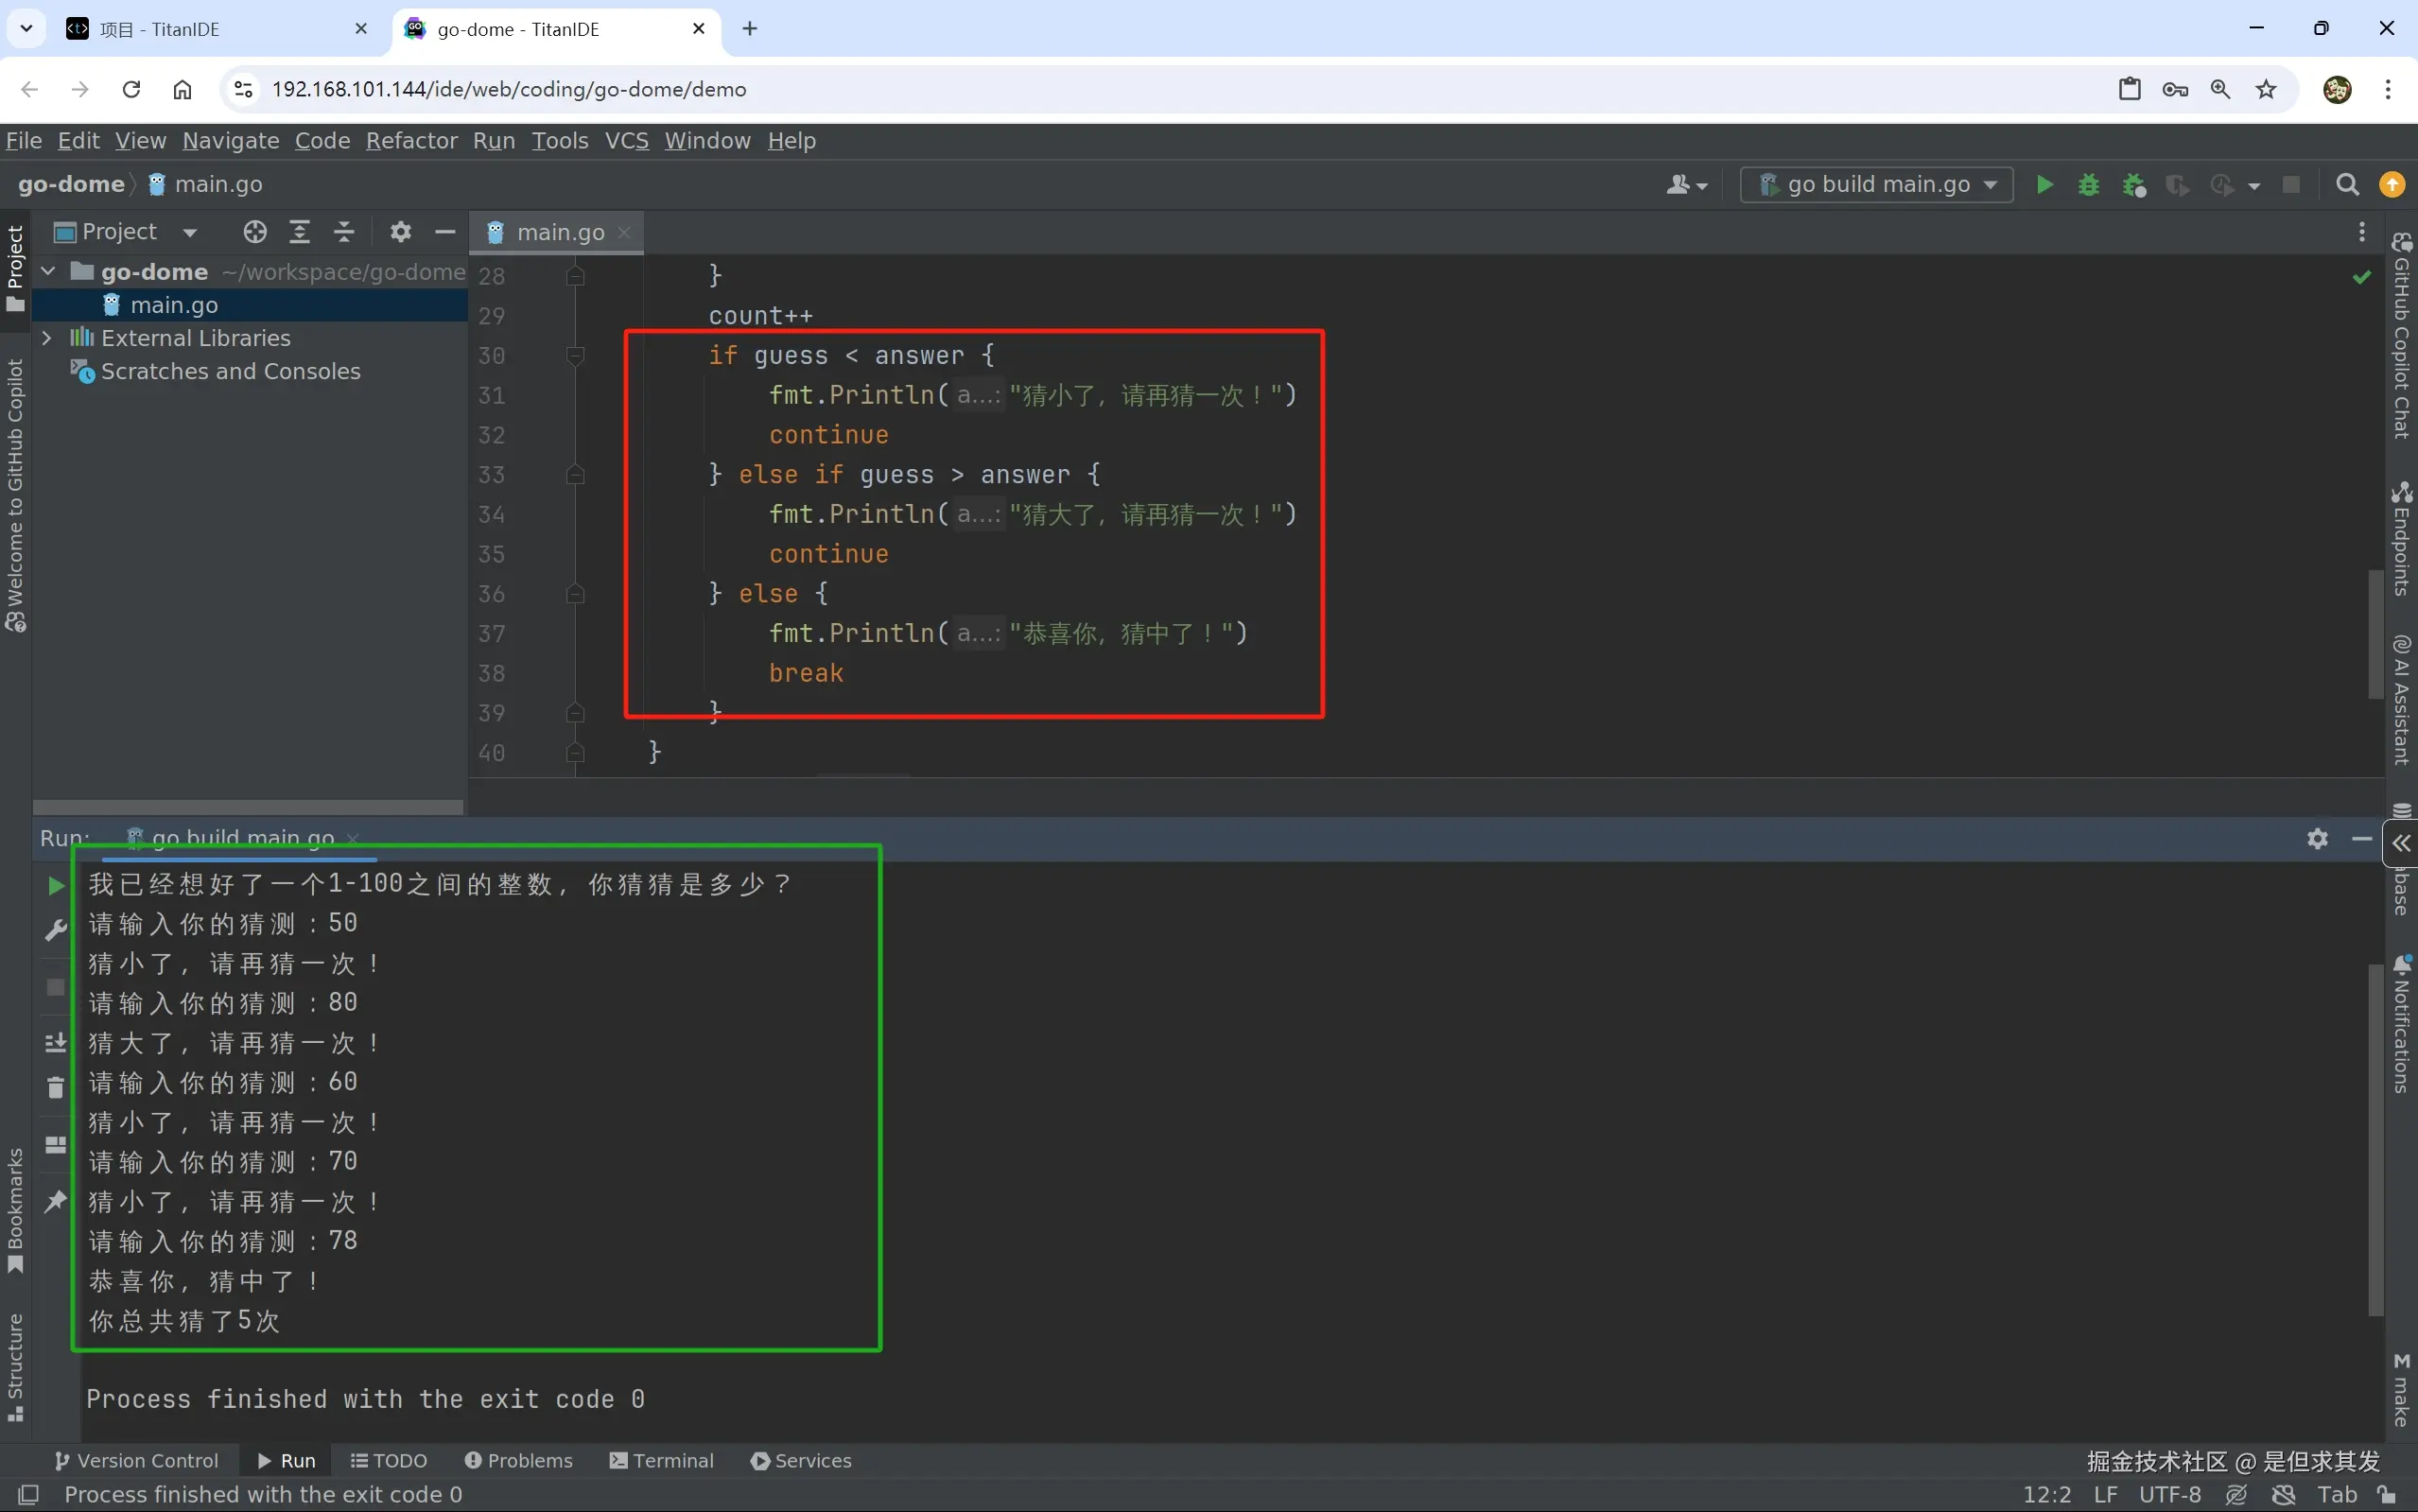Select the opened file locate target icon

click(x=255, y=232)
